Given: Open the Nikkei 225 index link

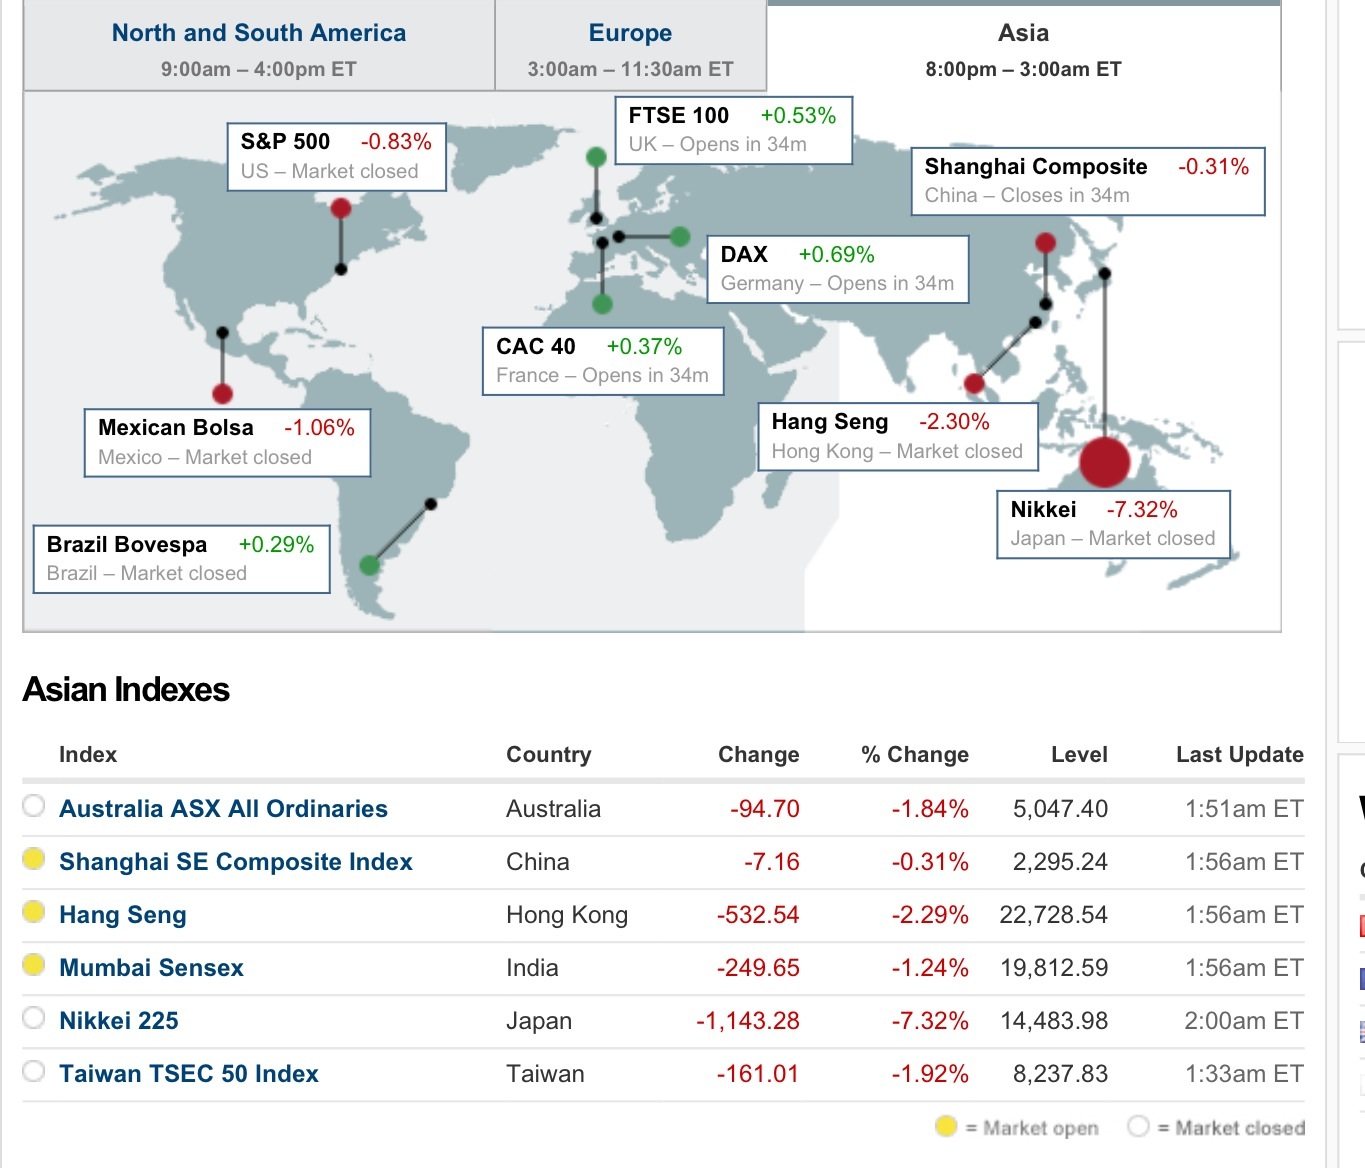Looking at the screenshot, I should (119, 1021).
